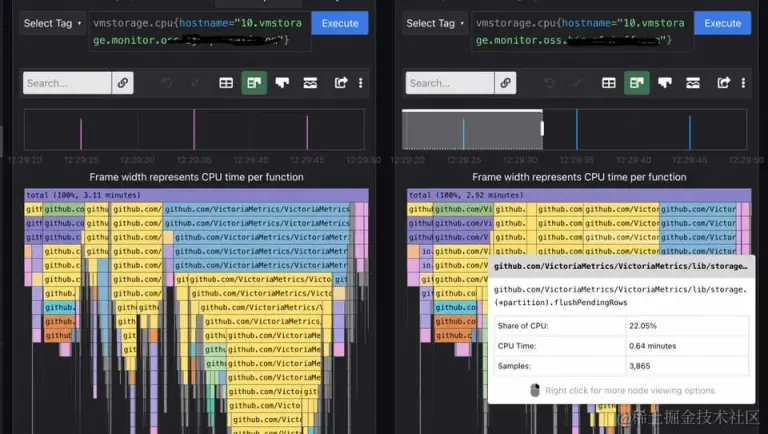
Task: Grab the right timeline selection edge handle
Action: click(x=542, y=128)
